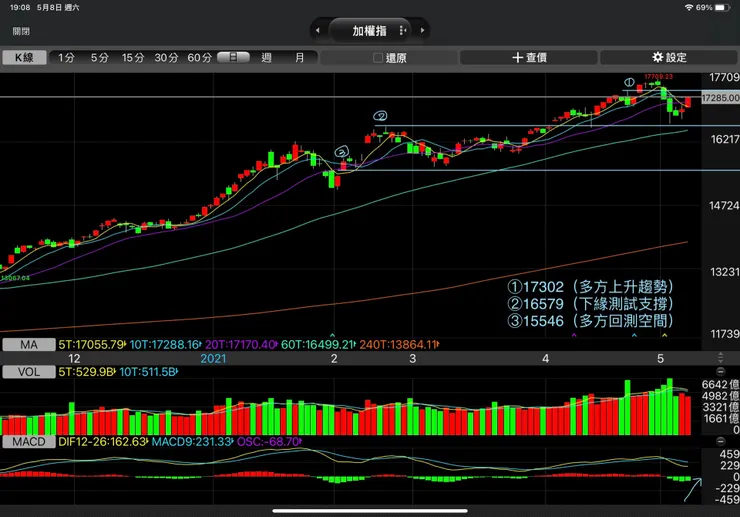The height and width of the screenshot is (517, 740).
Task: Tap the month 12 label on time axis
Action: click(x=74, y=359)
